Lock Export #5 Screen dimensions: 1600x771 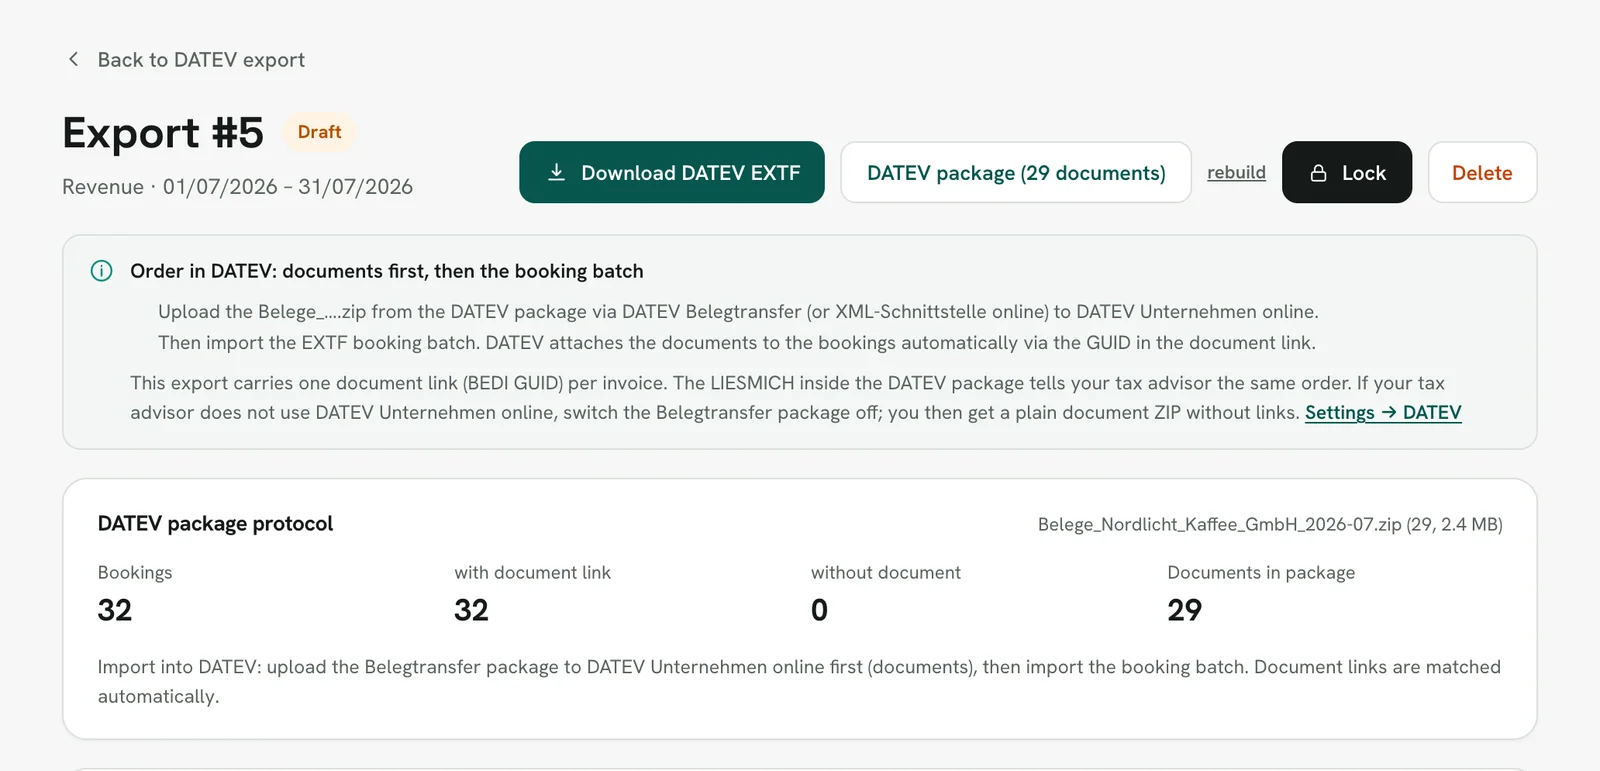coord(1347,172)
